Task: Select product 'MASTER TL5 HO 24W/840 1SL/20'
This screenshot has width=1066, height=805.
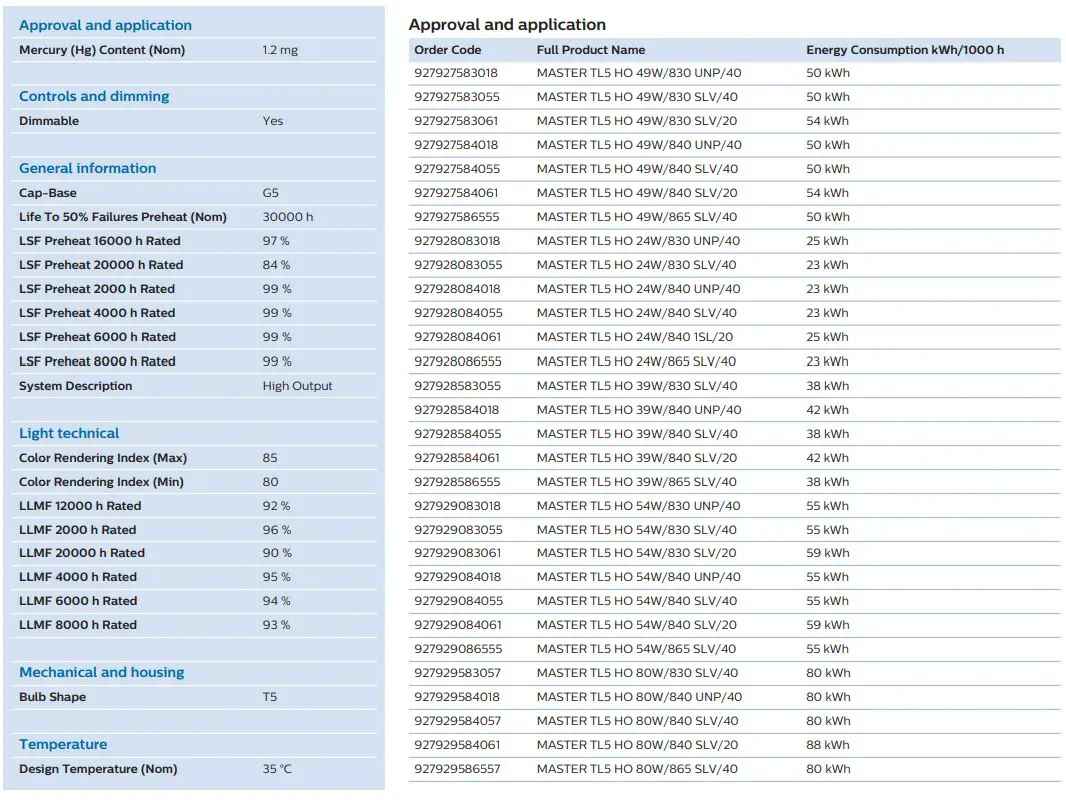Action: coord(635,337)
